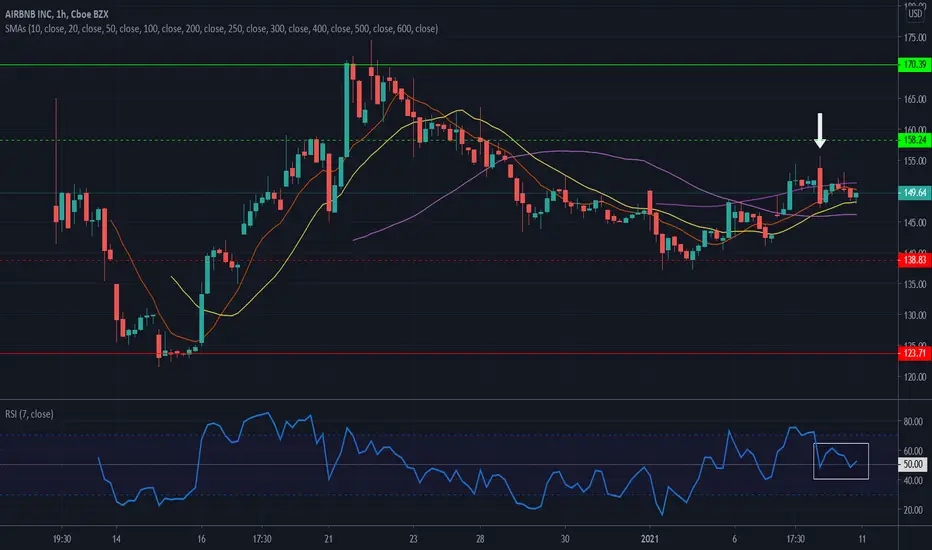Open the USD currency selector
The image size is (932, 550).
(x=915, y=13)
